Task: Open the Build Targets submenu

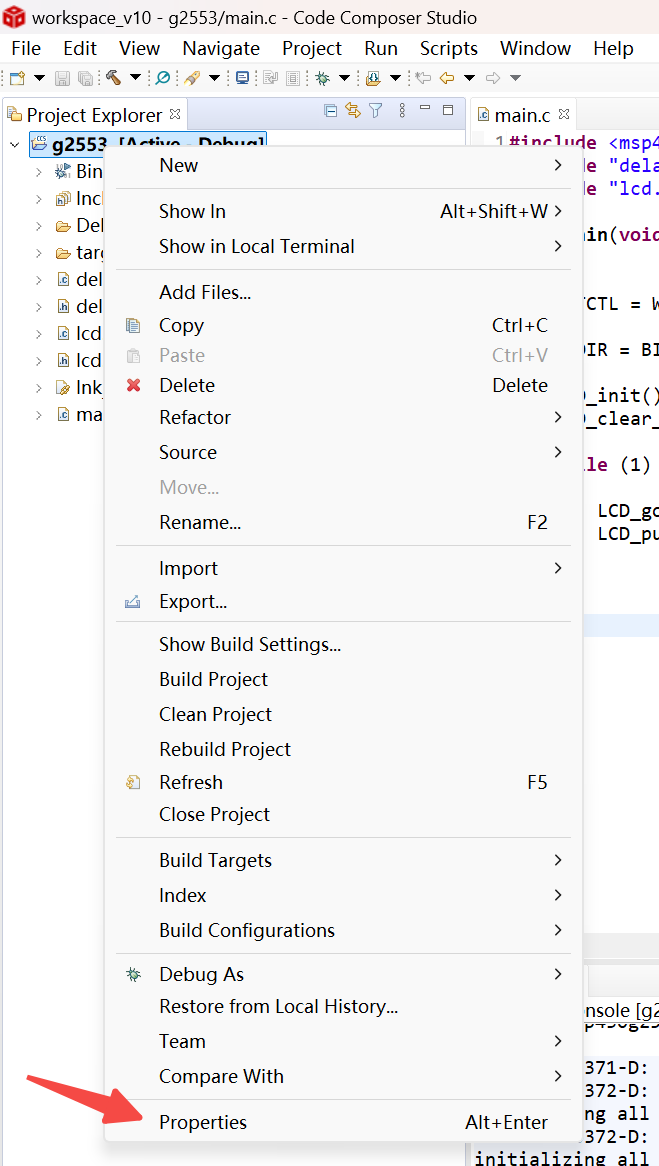Action: tap(343, 860)
